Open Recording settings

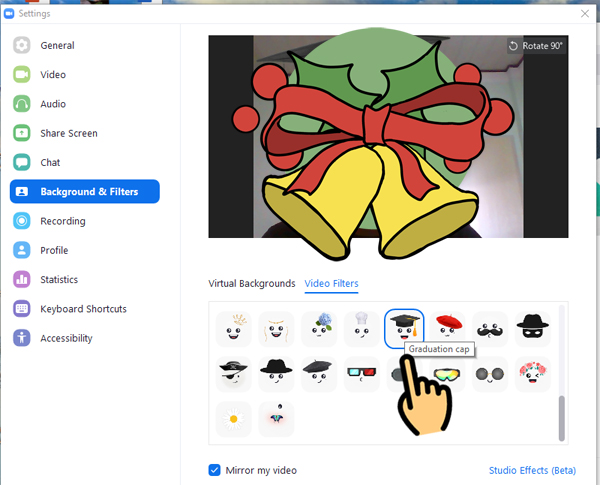pos(62,221)
